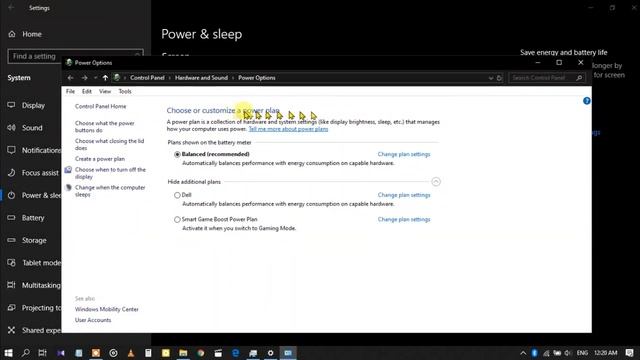
Task: Open the Tools menu
Action: [125, 91]
